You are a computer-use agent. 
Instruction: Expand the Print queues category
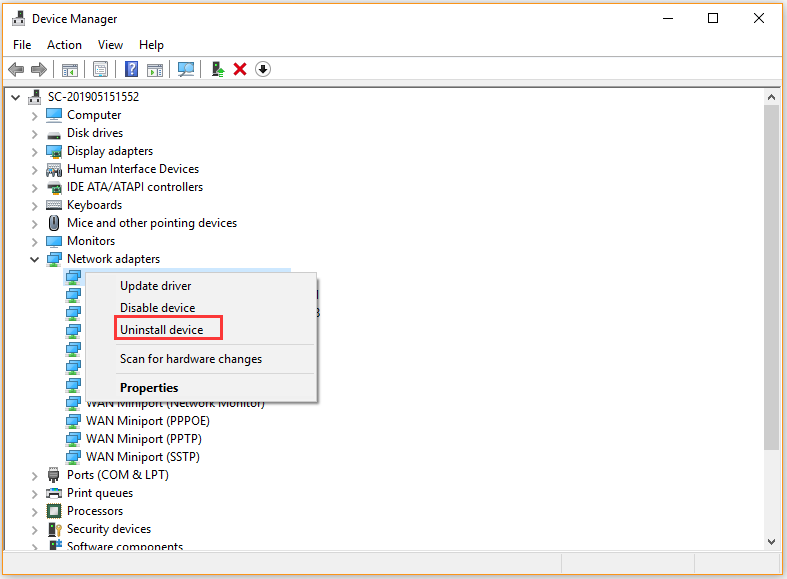point(34,494)
